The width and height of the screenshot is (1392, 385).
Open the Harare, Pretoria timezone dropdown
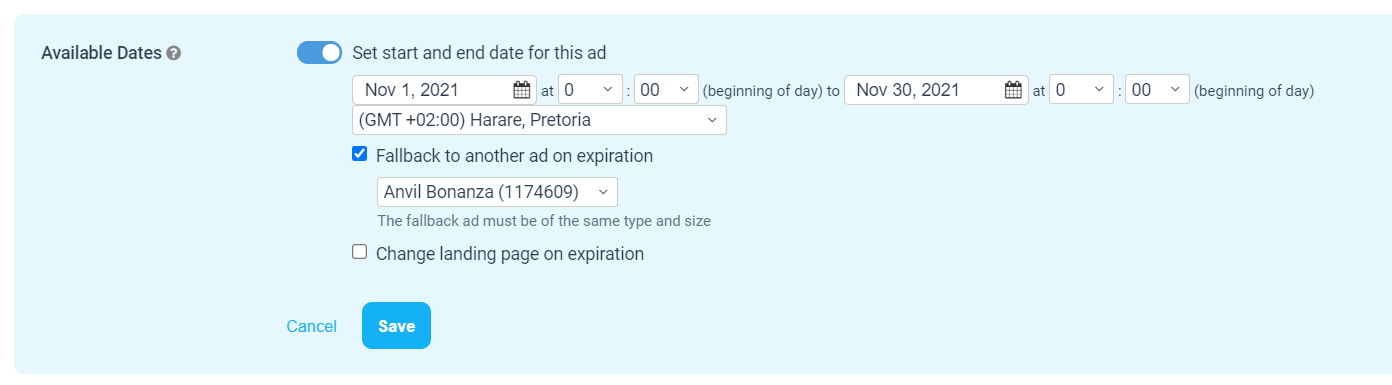point(540,120)
